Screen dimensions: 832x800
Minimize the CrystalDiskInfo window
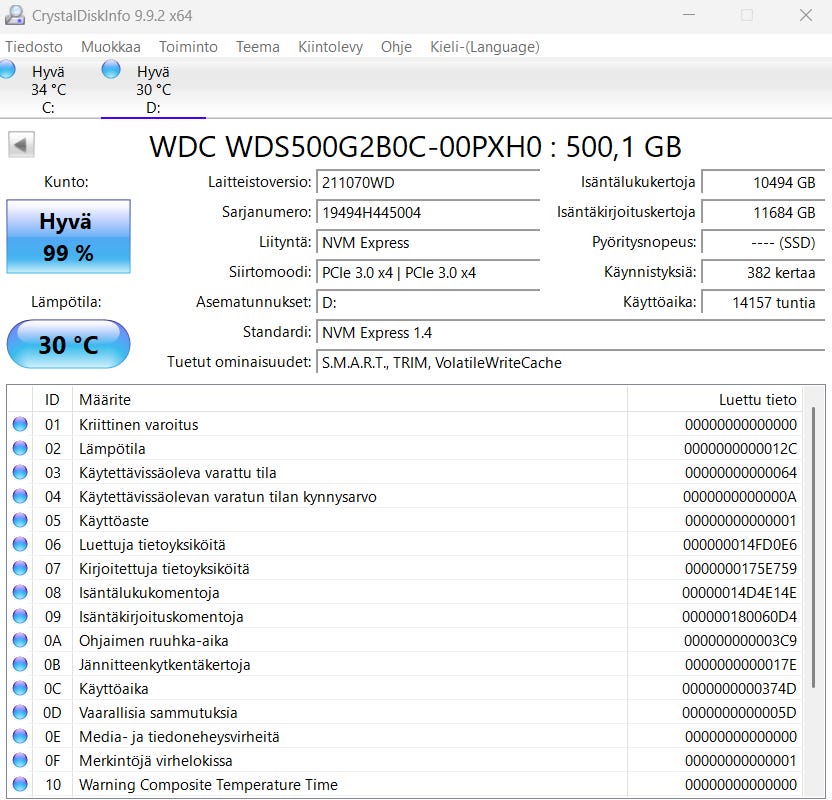(689, 15)
